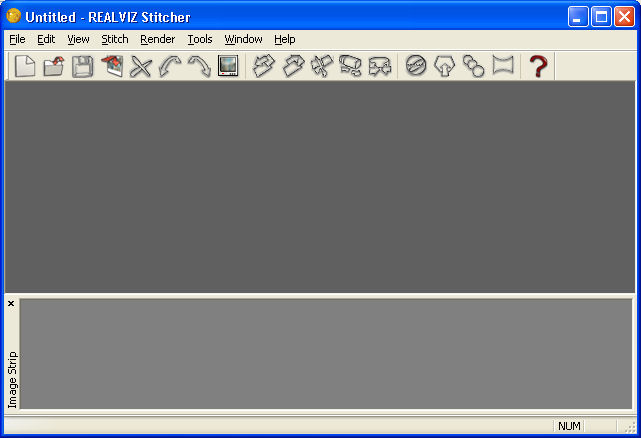Click the boxed arrows icon before the circle icon

tap(380, 66)
